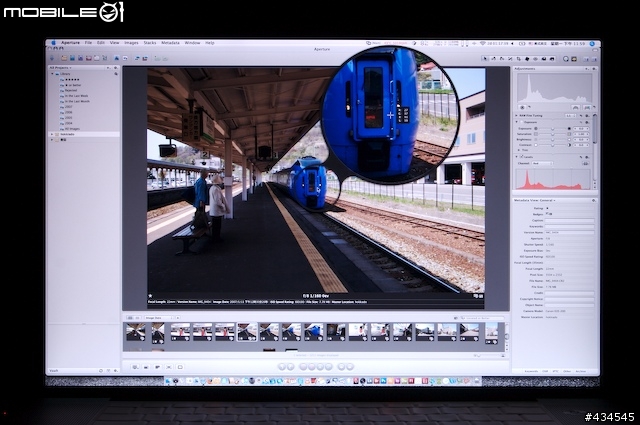Open the File menu
Image resolution: width=640 pixels, height=425 pixels.
pos(88,43)
